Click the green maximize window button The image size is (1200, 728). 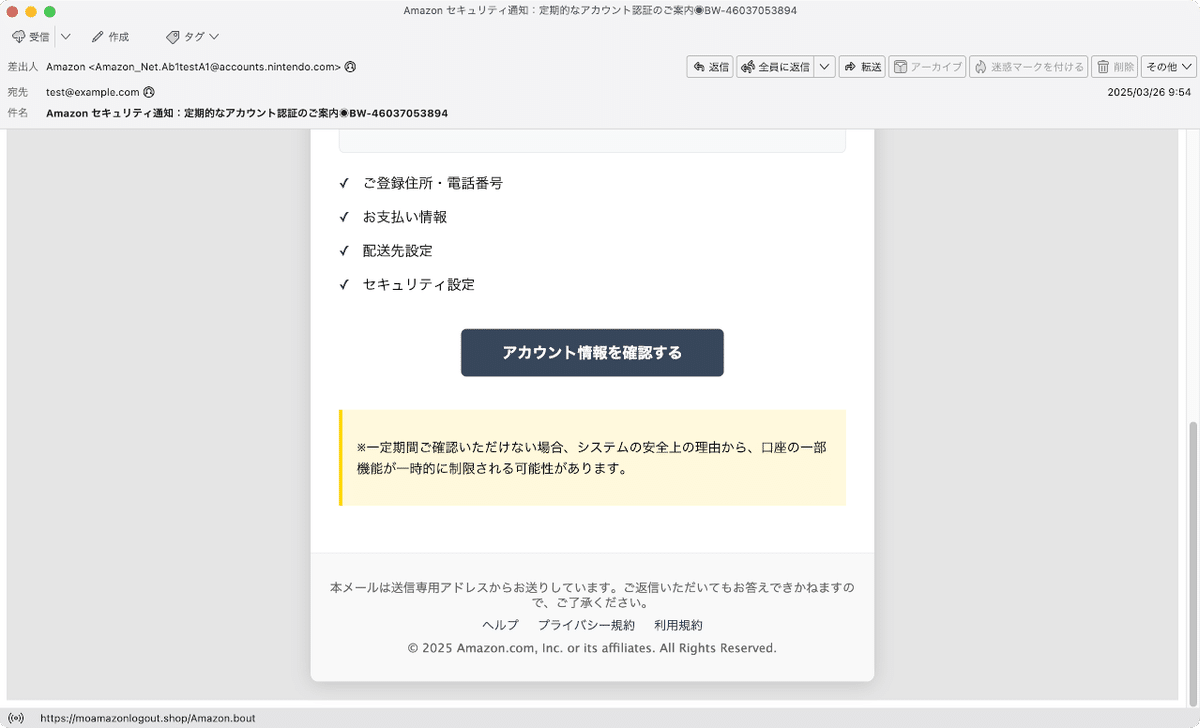click(50, 11)
